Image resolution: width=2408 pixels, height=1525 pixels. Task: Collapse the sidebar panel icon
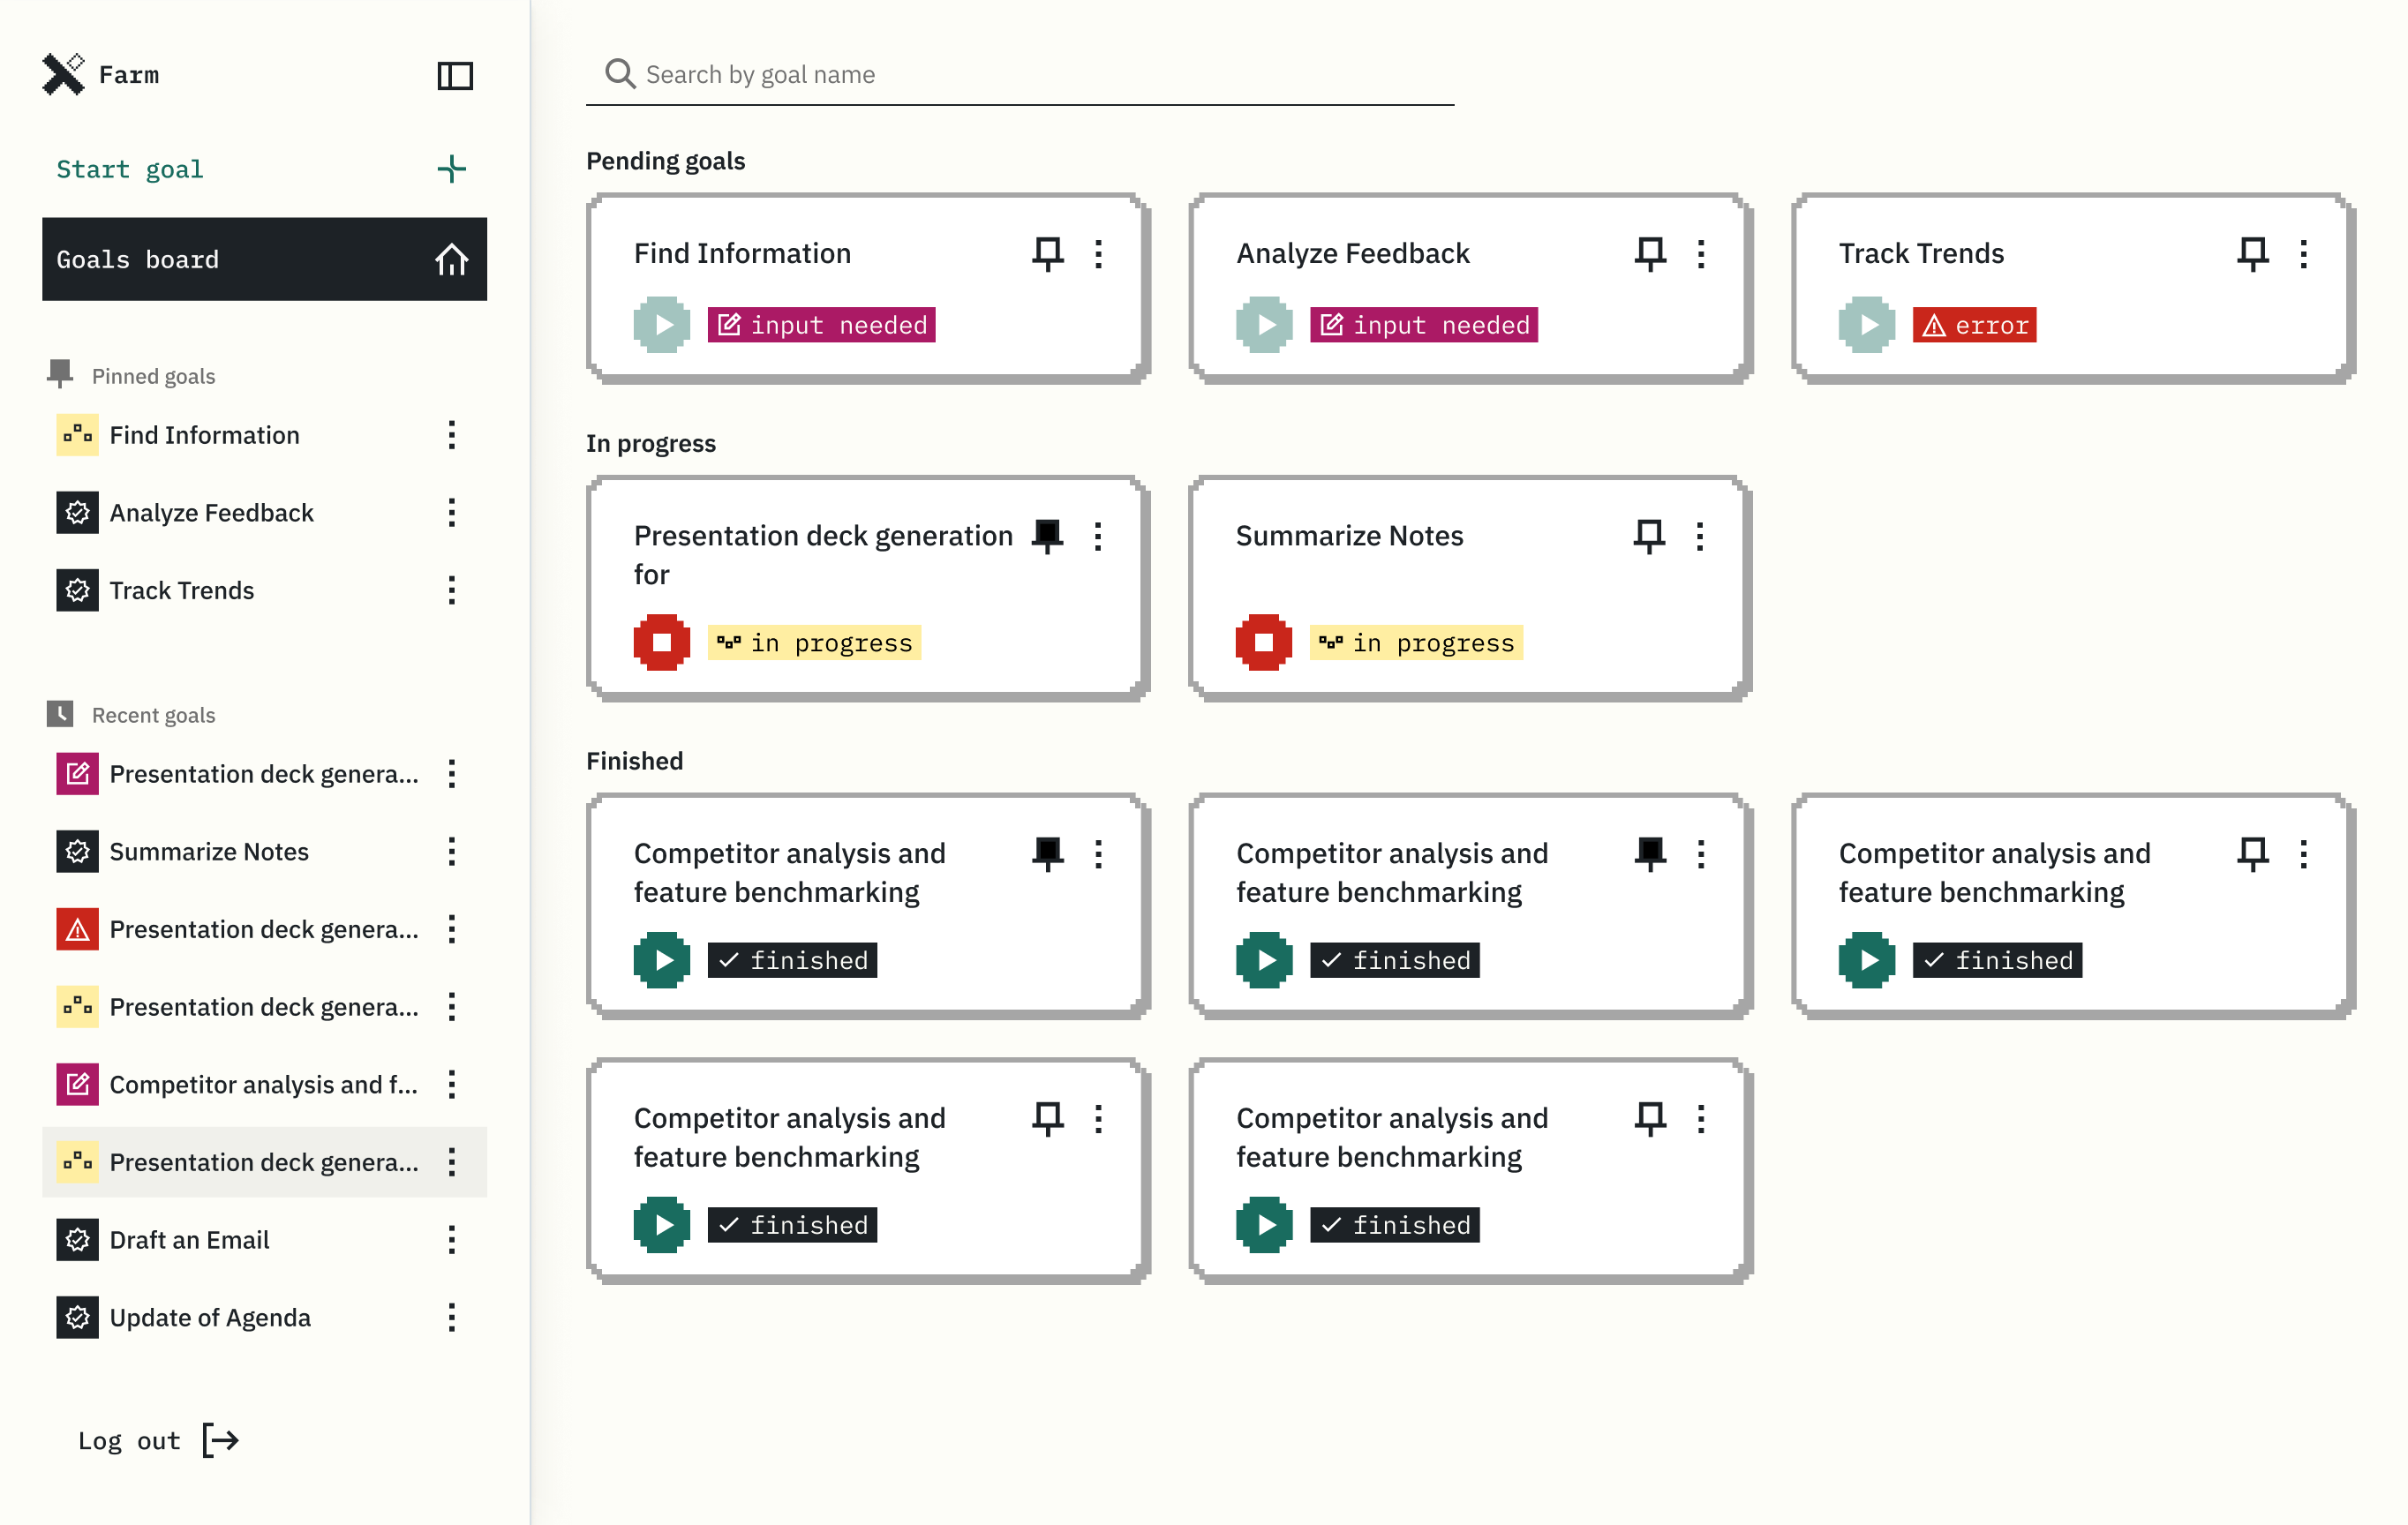tap(455, 75)
